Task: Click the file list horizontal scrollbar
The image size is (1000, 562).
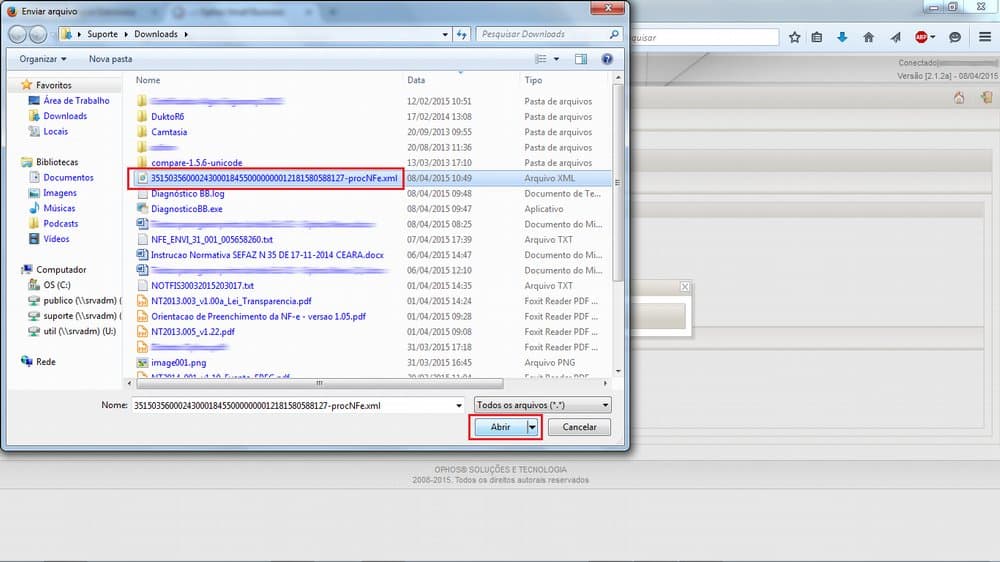Action: click(x=320, y=383)
